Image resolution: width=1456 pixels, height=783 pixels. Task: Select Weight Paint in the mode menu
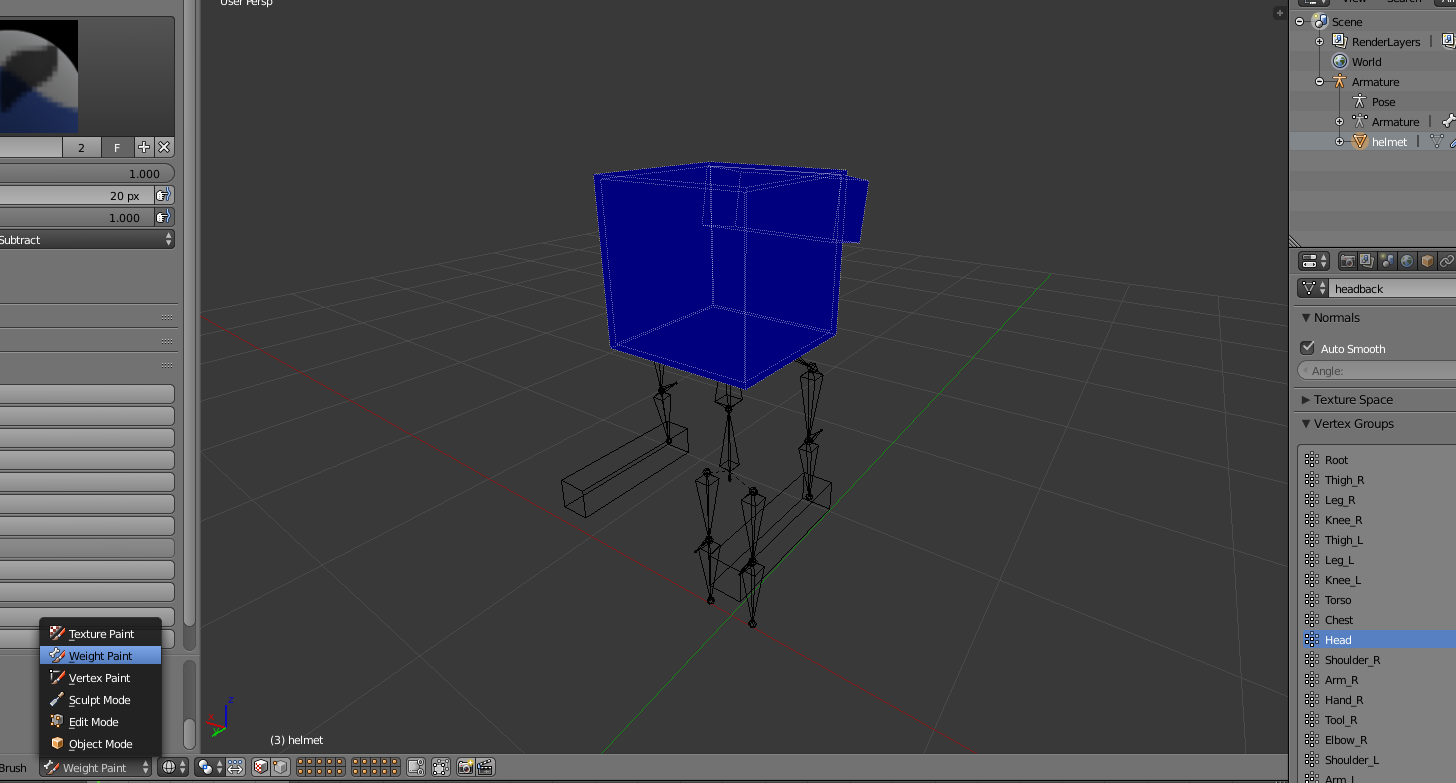[x=100, y=656]
